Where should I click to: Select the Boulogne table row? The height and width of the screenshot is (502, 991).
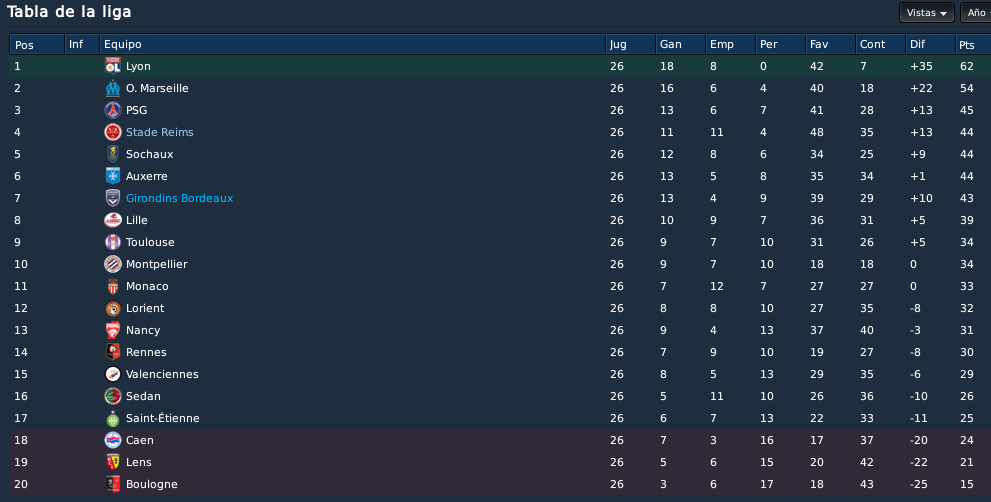(500, 484)
